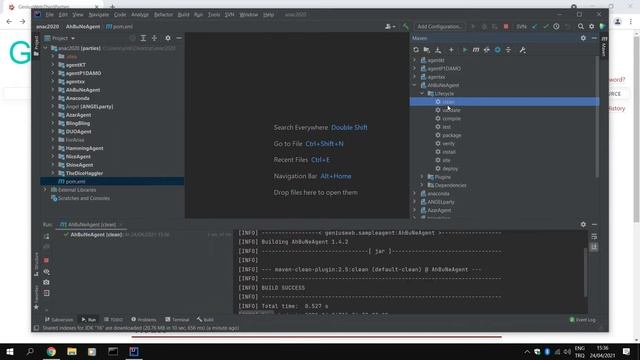This screenshot has height=360, width=640.
Task: Open IDE settings gear in main toolbar
Action: [x=591, y=27]
